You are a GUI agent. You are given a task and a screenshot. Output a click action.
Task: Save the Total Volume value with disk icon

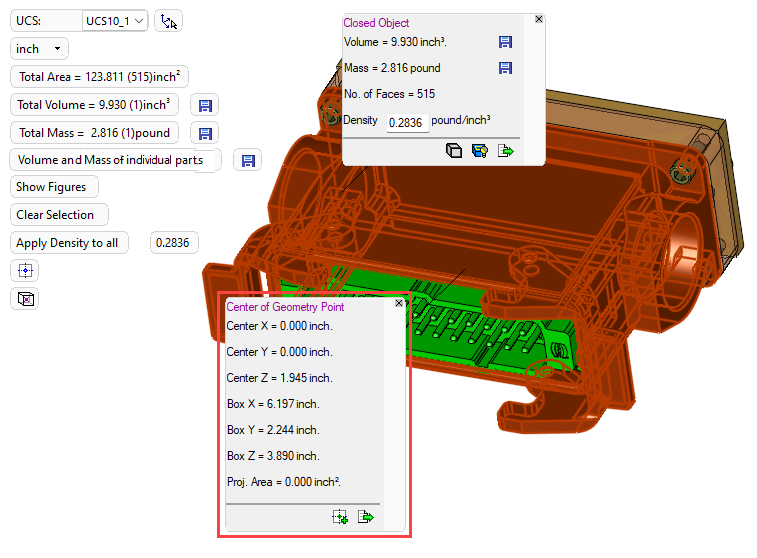pyautogui.click(x=205, y=105)
